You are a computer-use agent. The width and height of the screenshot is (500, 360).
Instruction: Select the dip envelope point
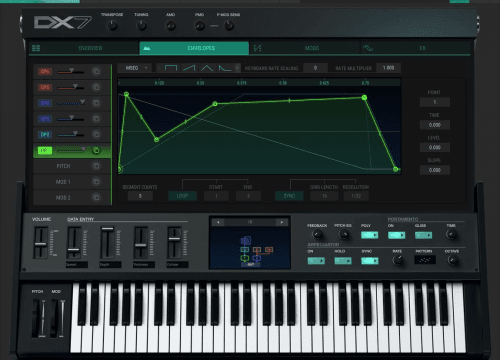156,140
